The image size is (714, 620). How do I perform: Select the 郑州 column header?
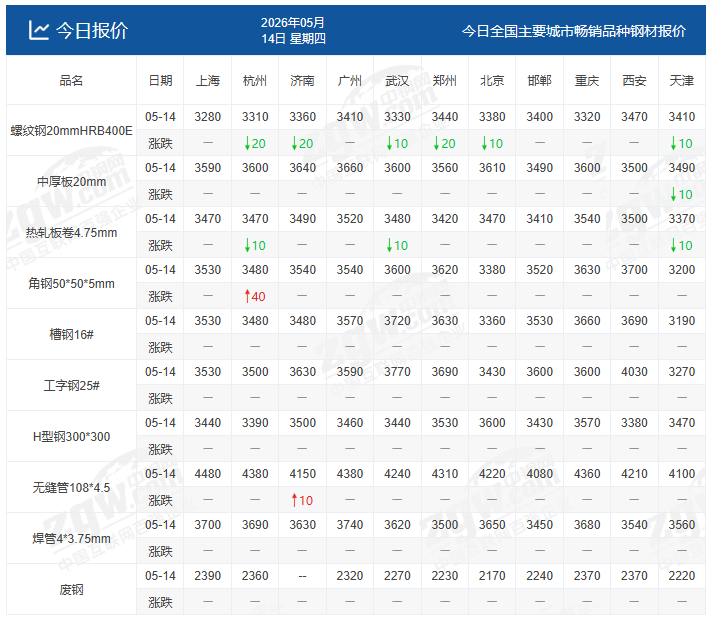pos(445,81)
